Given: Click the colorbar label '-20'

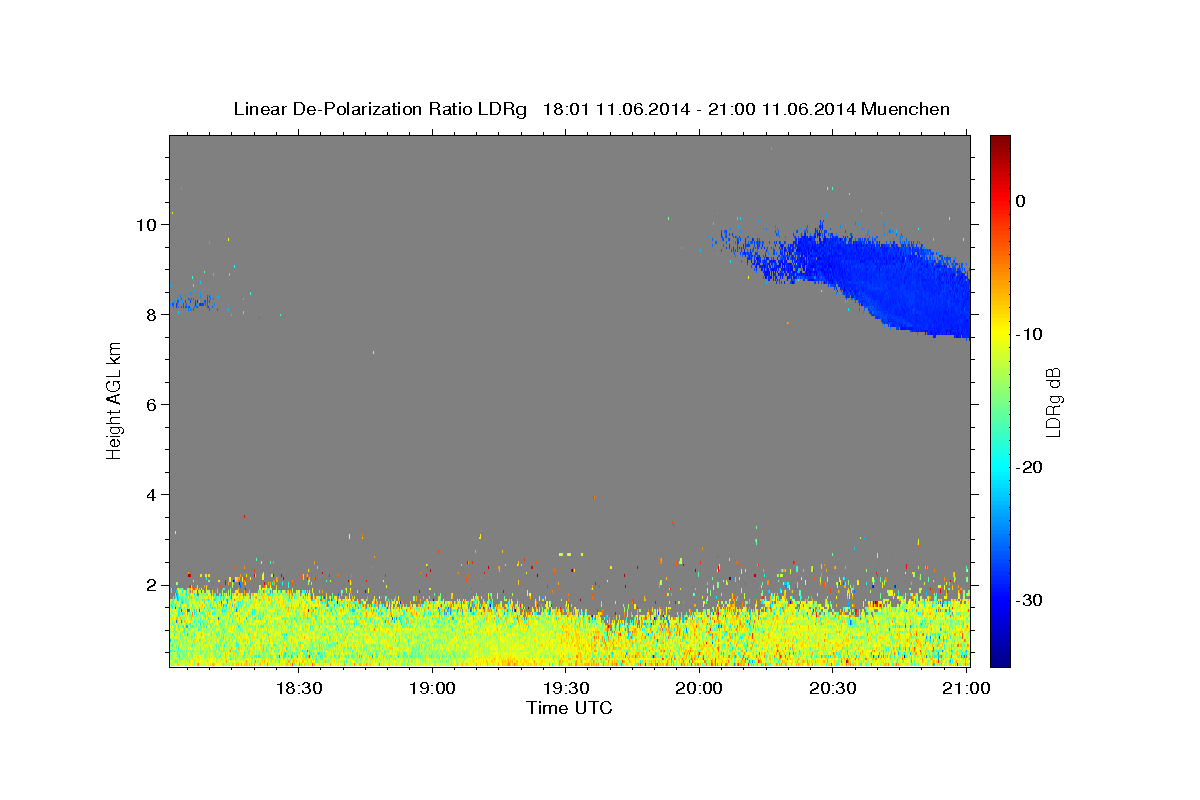Looking at the screenshot, I should coord(1030,467).
